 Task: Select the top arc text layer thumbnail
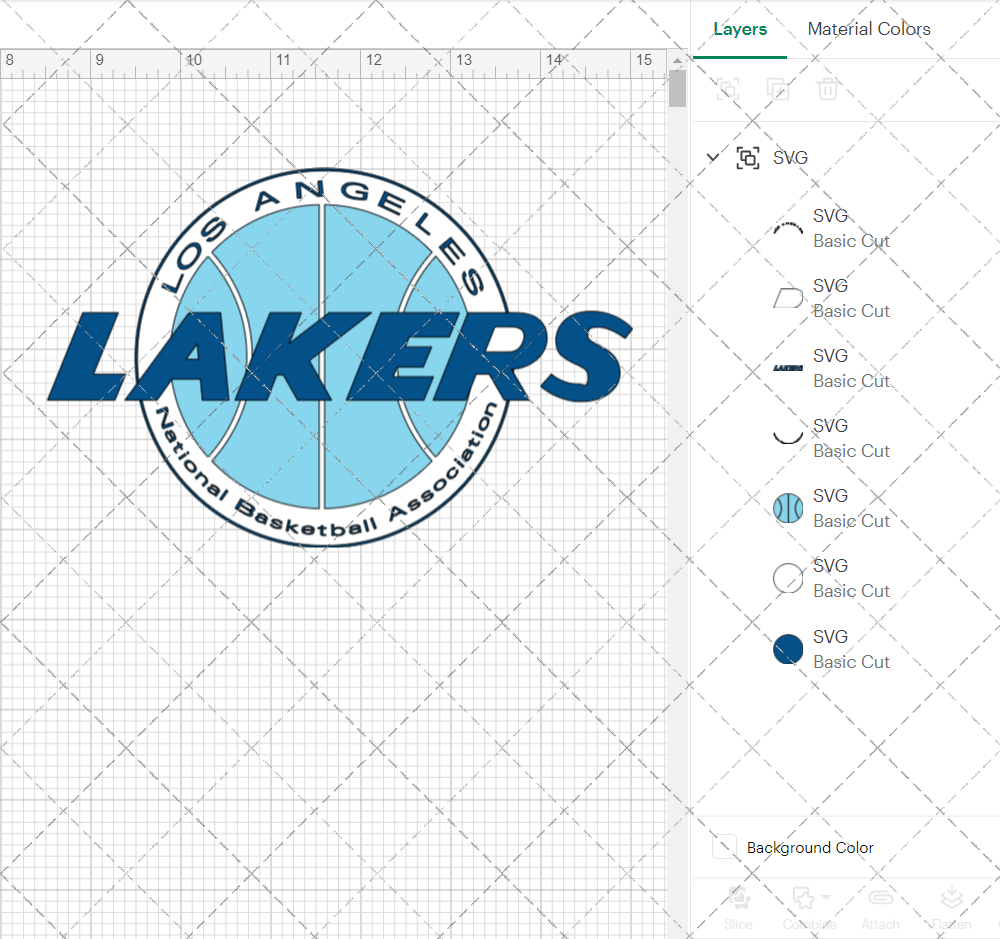[788, 228]
